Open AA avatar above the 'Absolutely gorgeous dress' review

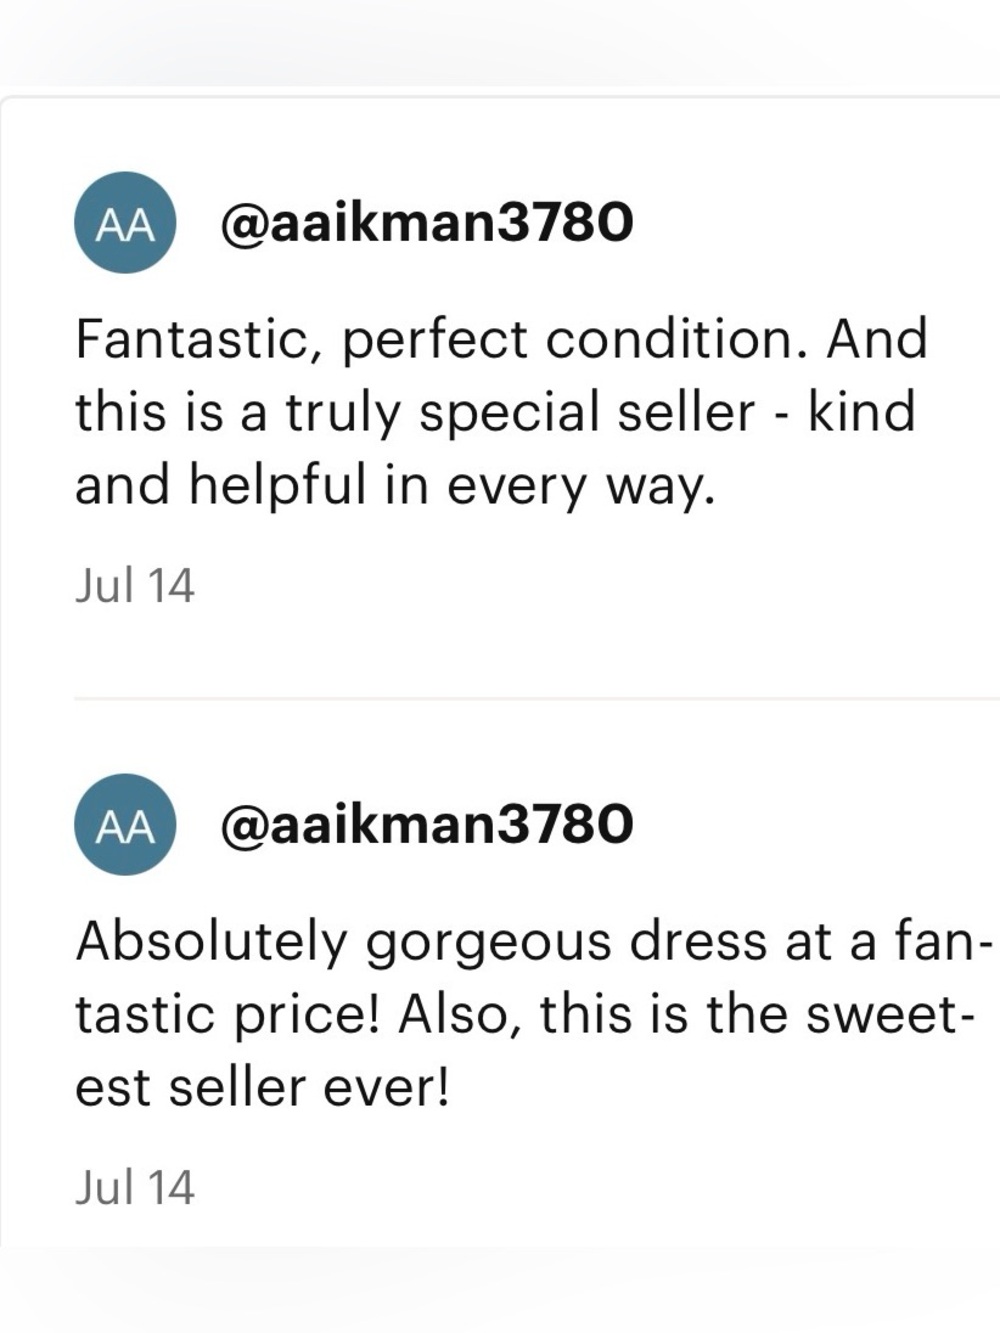[x=125, y=825]
